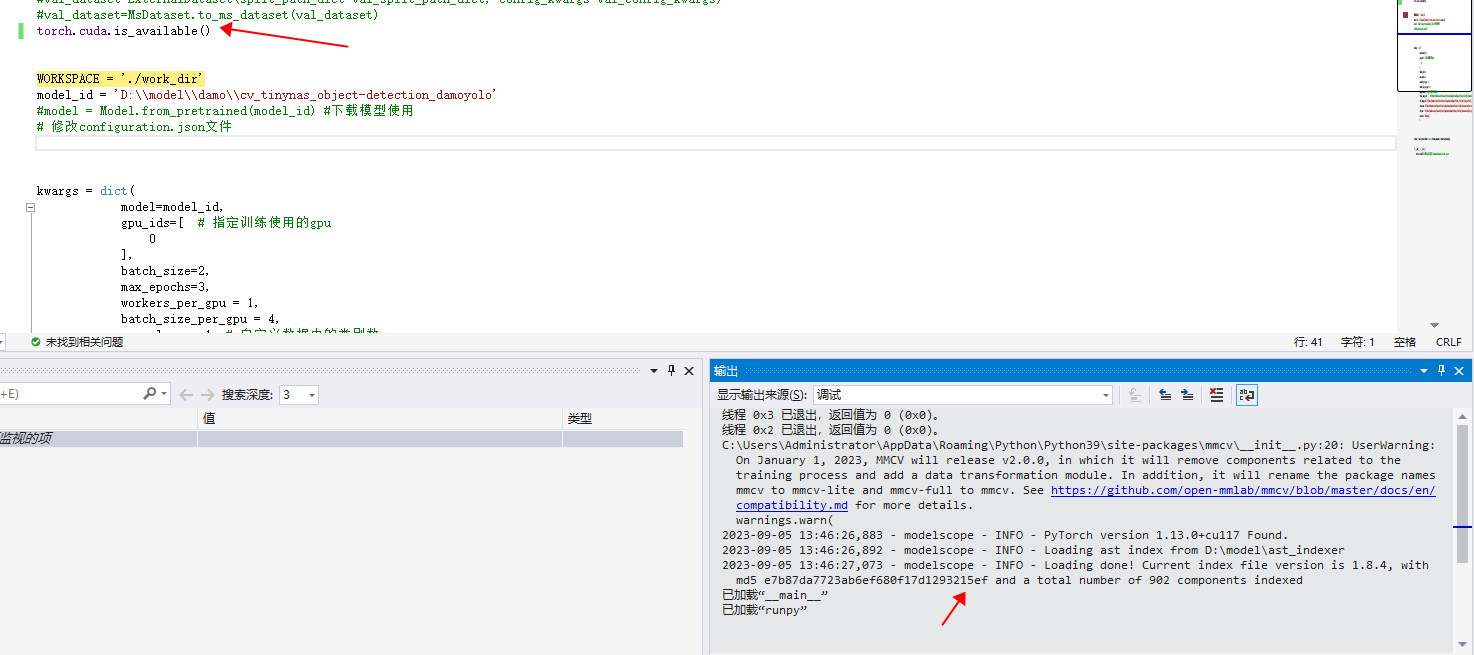Click 字符: 1 column indicator
Viewport: 1474px width, 655px height.
click(1358, 342)
